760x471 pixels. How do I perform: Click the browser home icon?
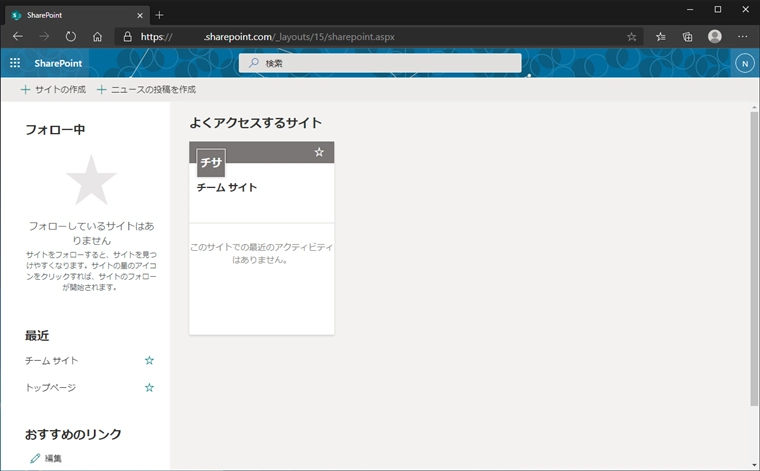(97, 37)
